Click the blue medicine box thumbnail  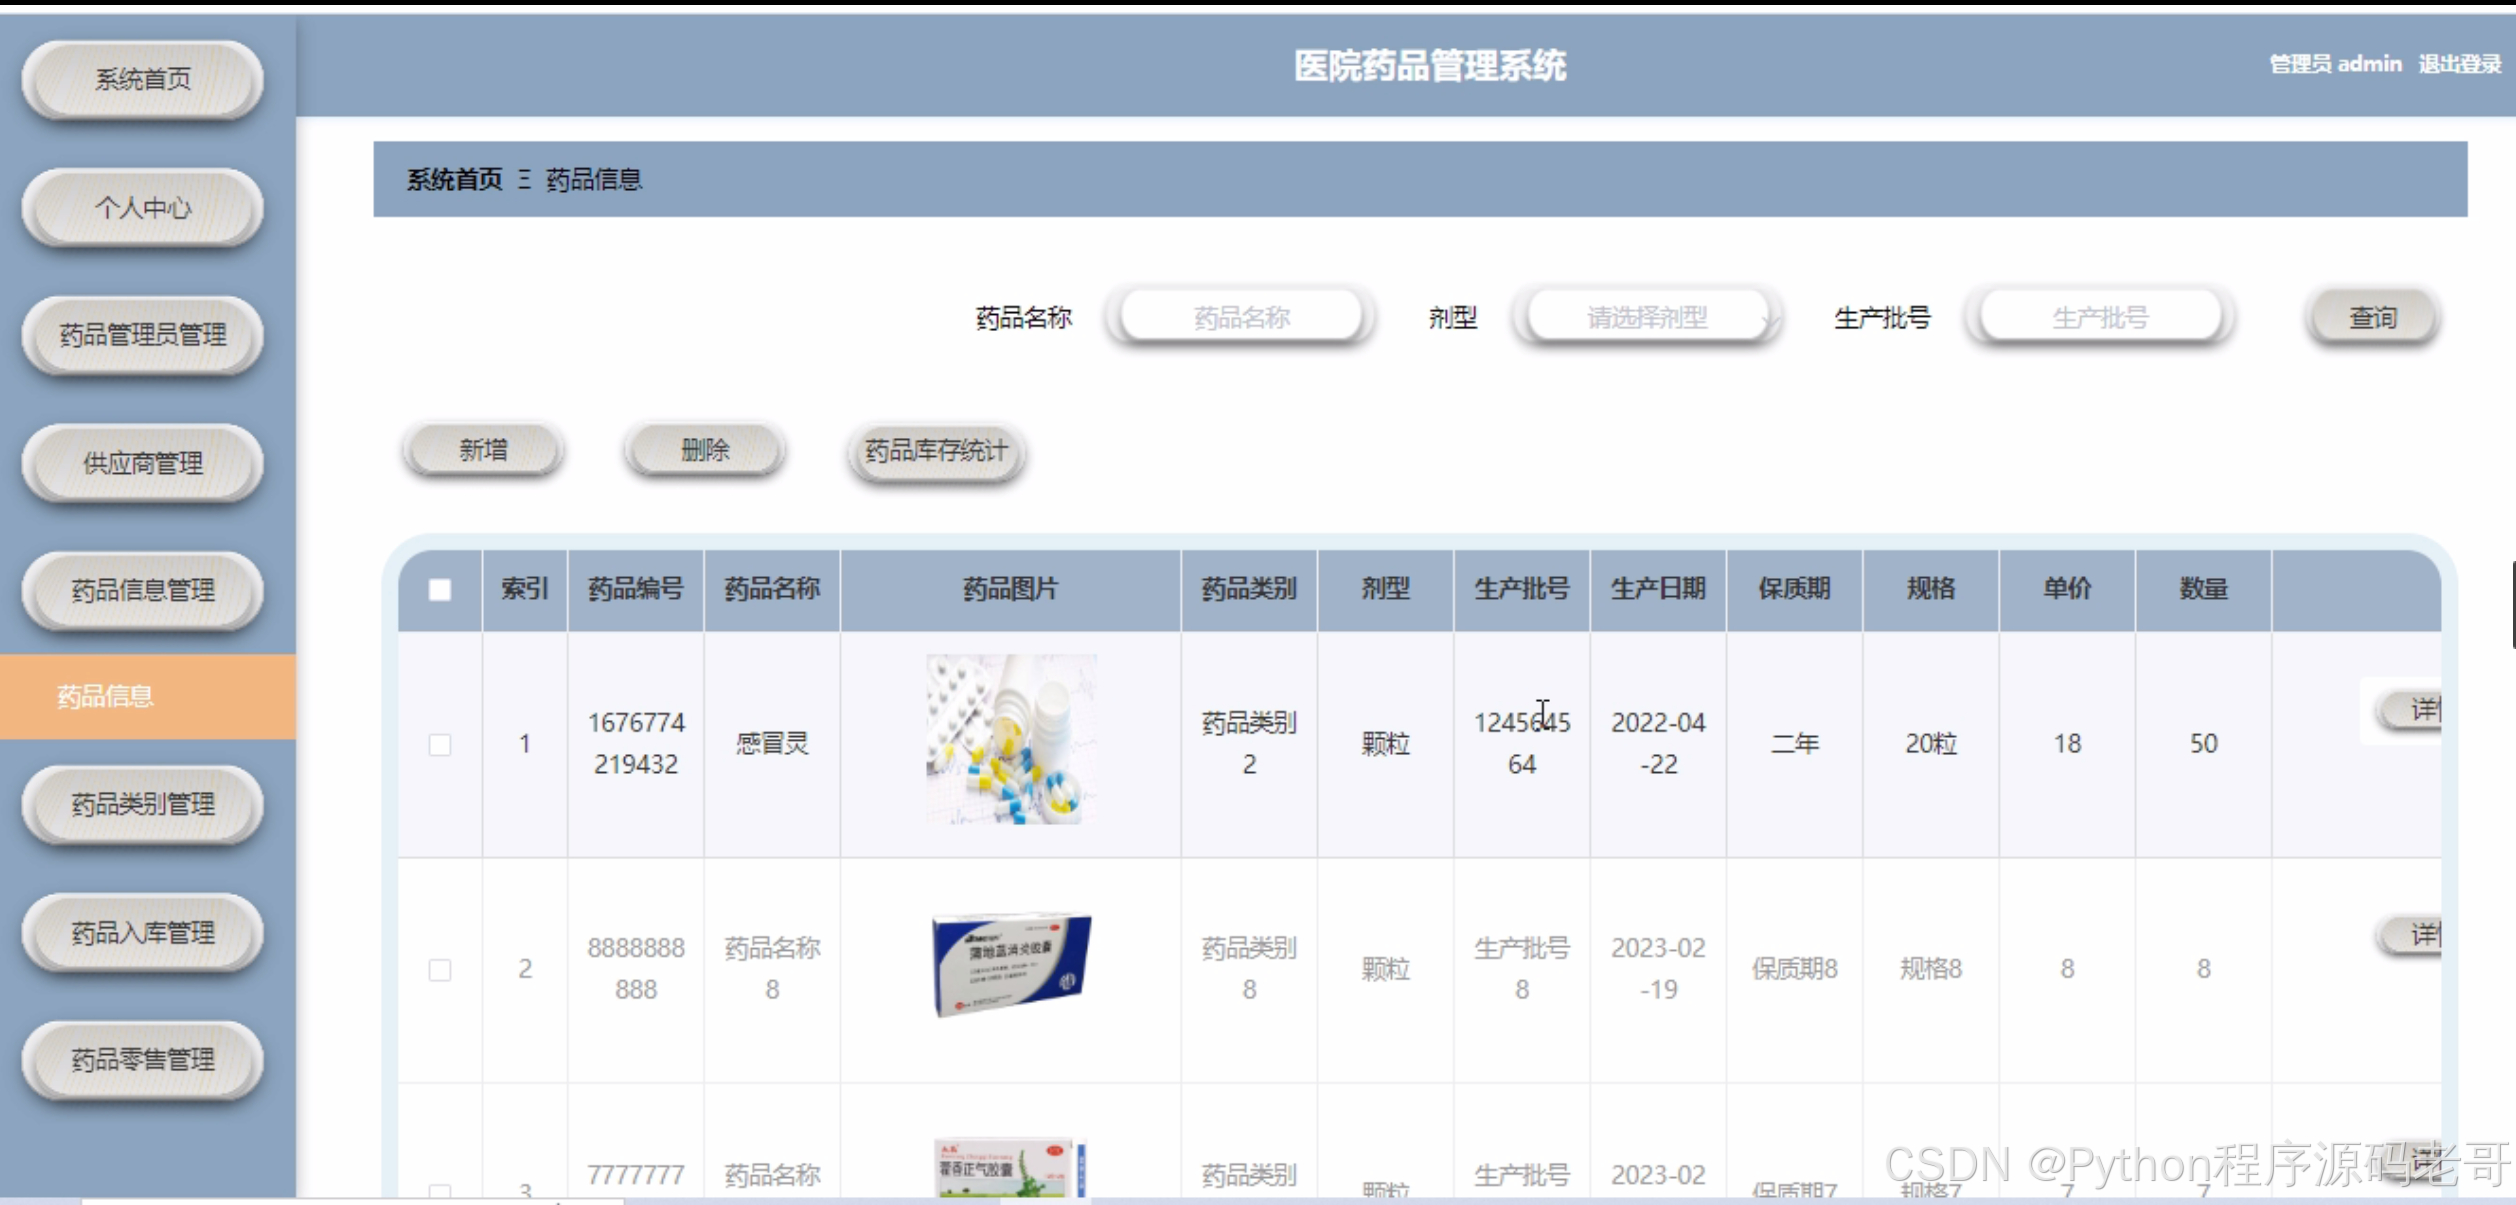coord(1011,965)
